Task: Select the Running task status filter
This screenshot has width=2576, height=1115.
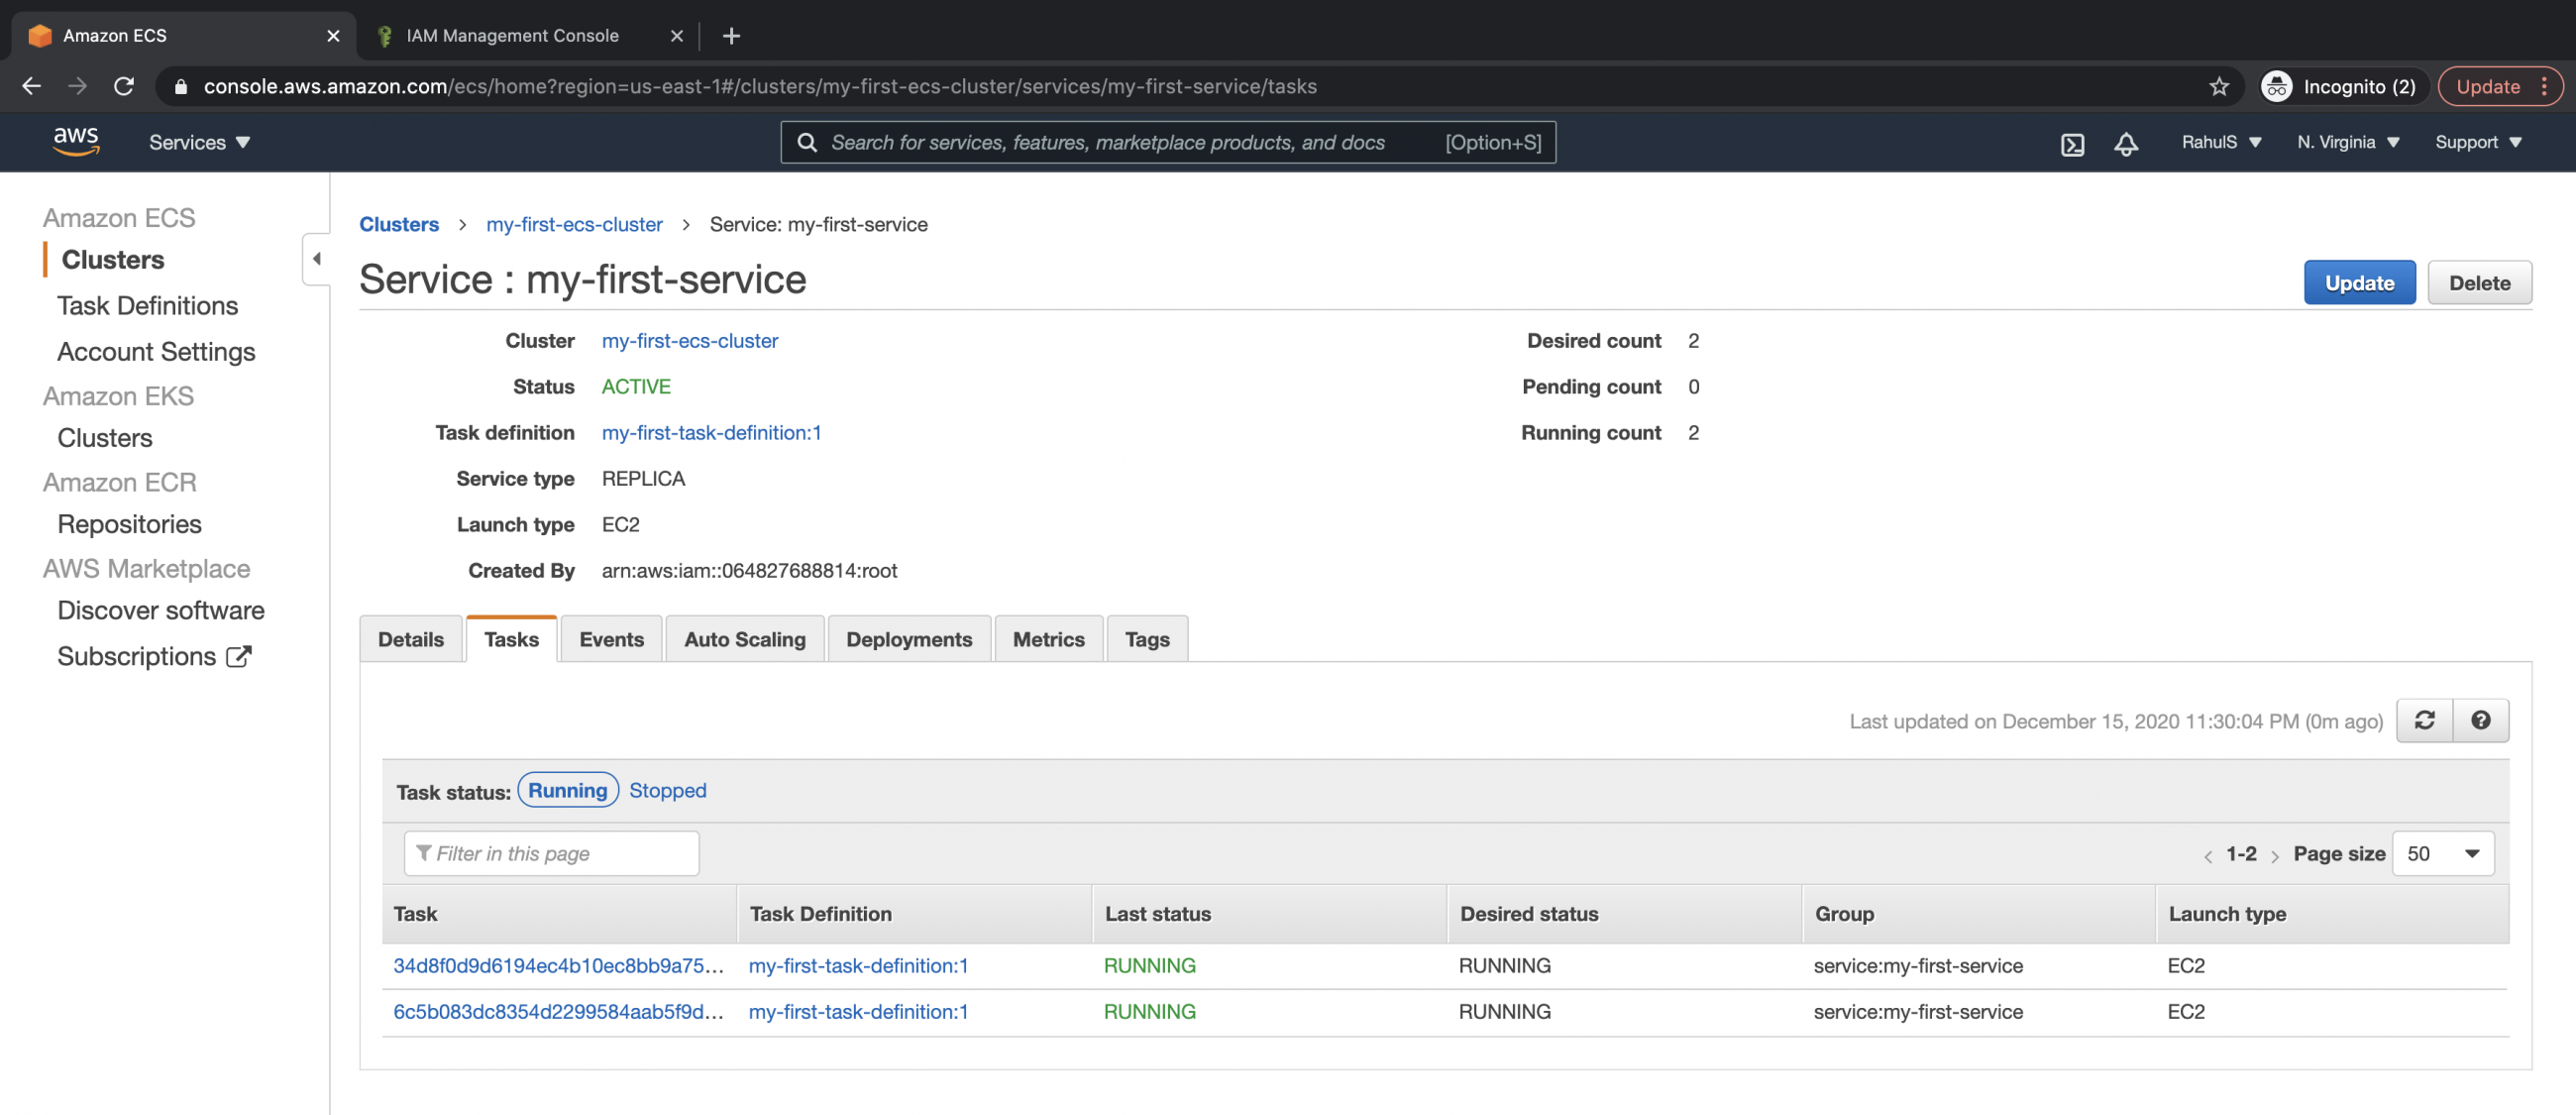Action: click(x=567, y=789)
